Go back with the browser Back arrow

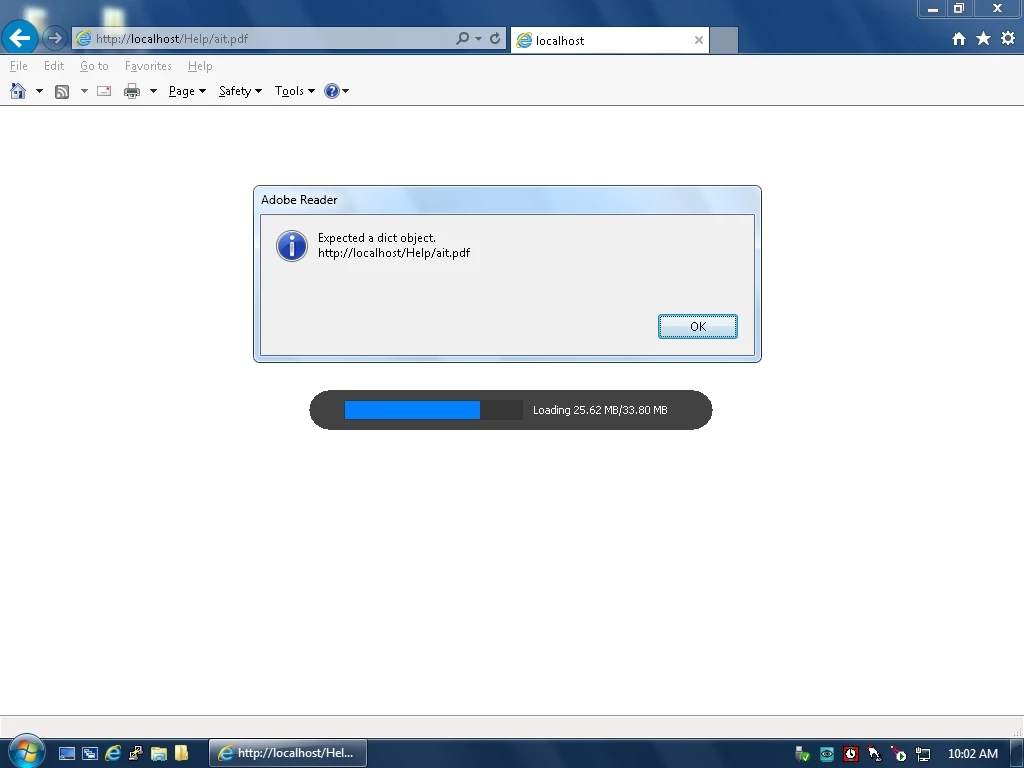[20, 38]
